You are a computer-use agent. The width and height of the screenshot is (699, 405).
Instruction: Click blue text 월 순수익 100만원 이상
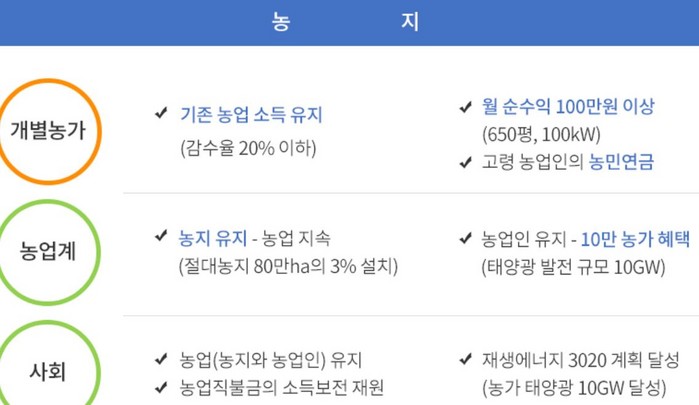[x=568, y=107]
